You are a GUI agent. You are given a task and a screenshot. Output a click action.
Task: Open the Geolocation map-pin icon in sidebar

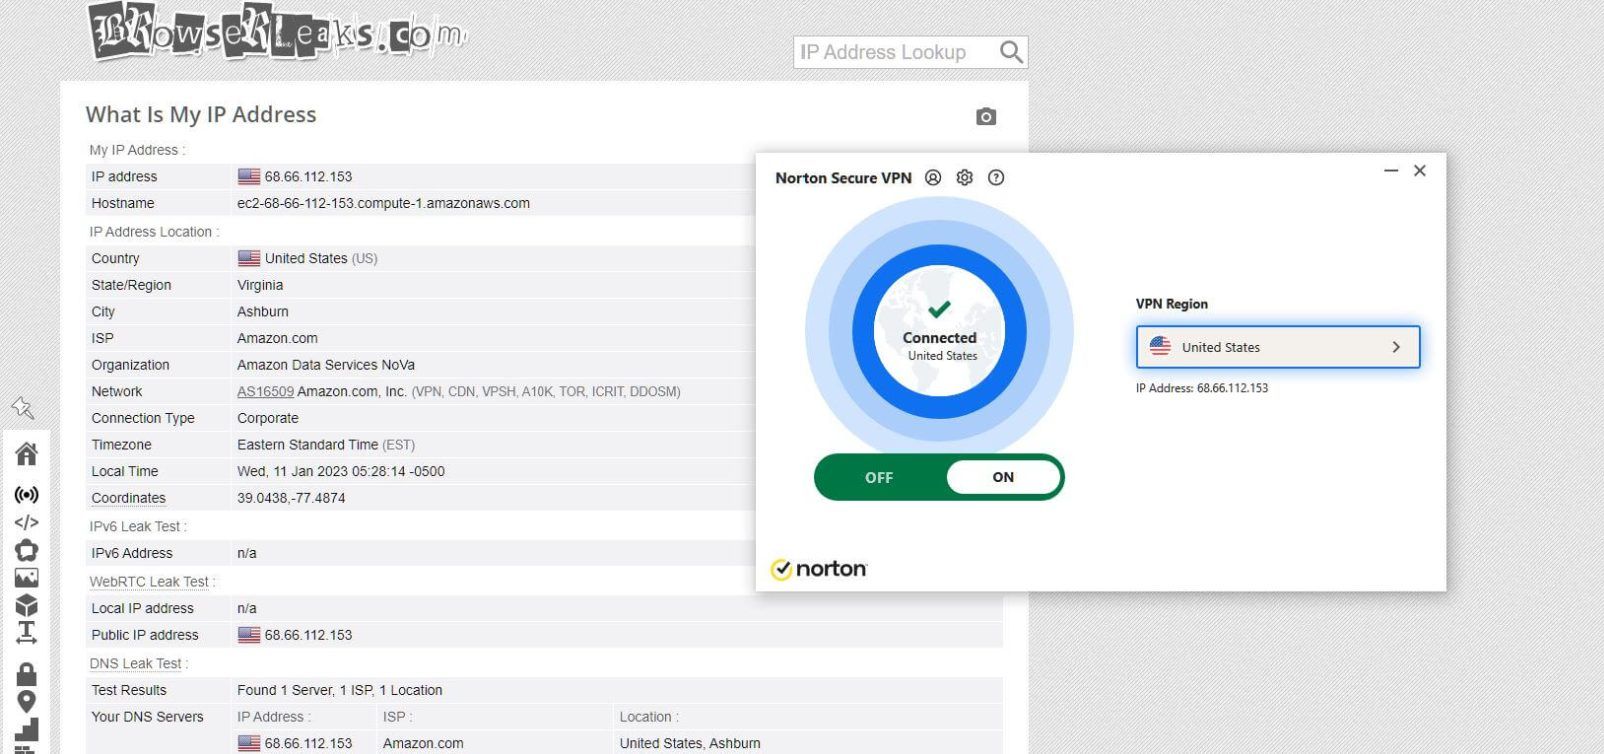[x=26, y=702]
